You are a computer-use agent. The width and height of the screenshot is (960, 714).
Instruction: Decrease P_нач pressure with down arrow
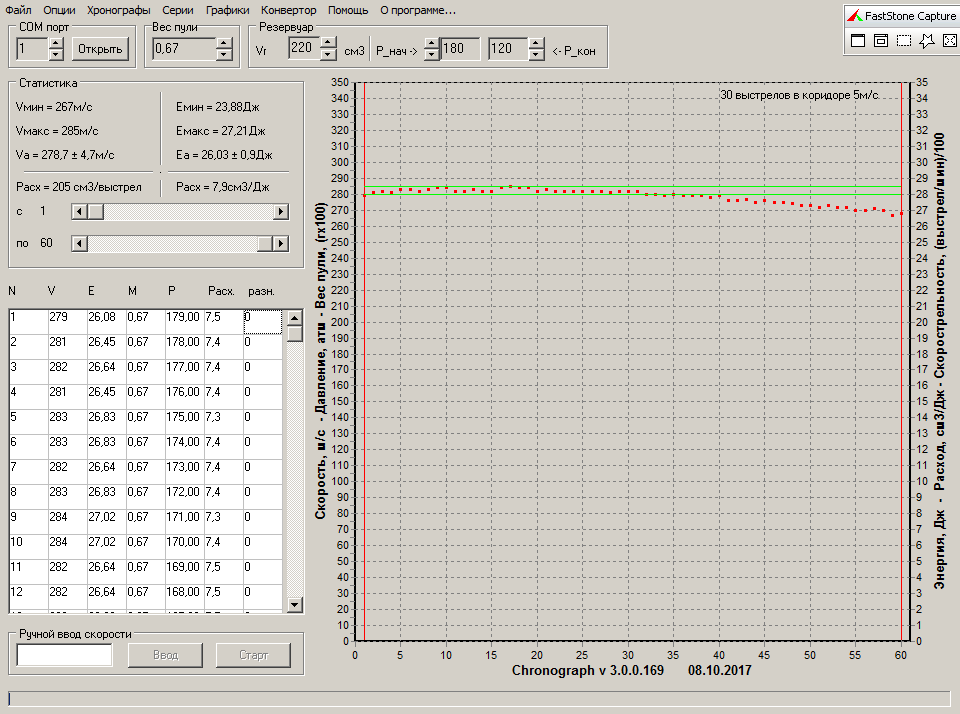tap(432, 54)
